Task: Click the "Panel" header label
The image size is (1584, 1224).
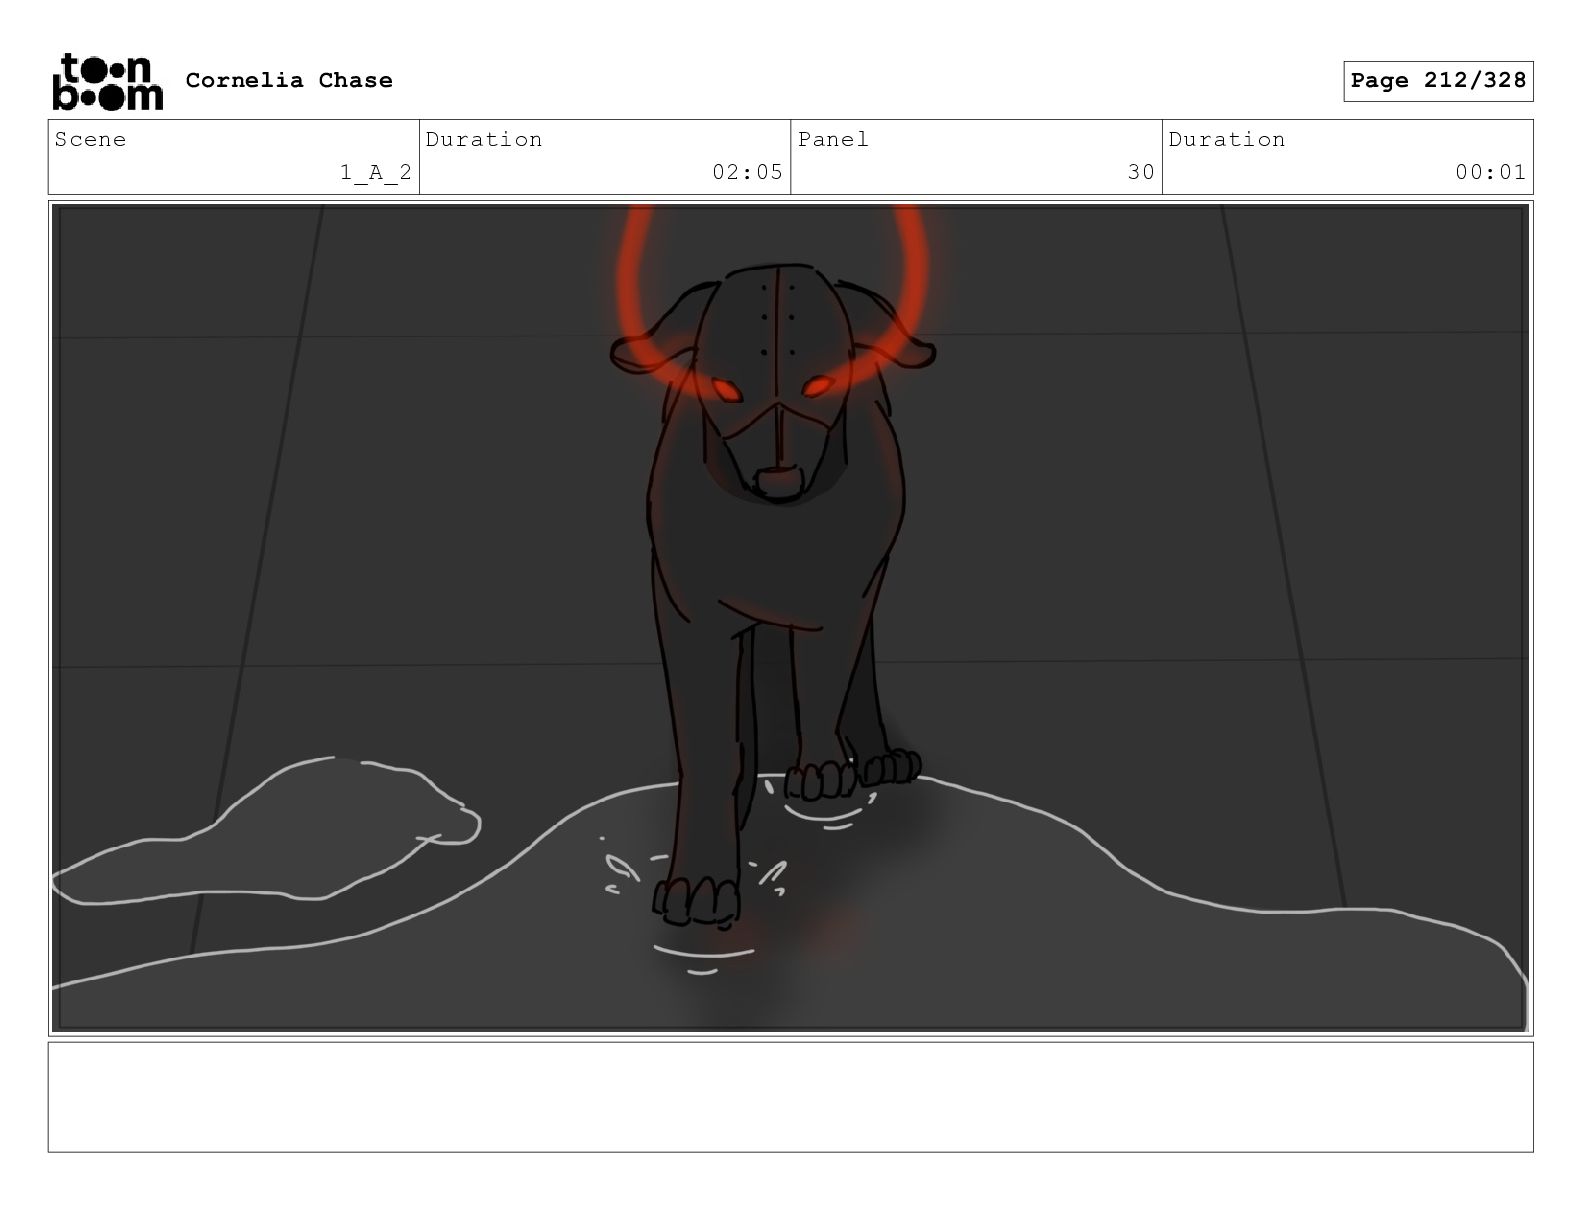Action: [833, 139]
